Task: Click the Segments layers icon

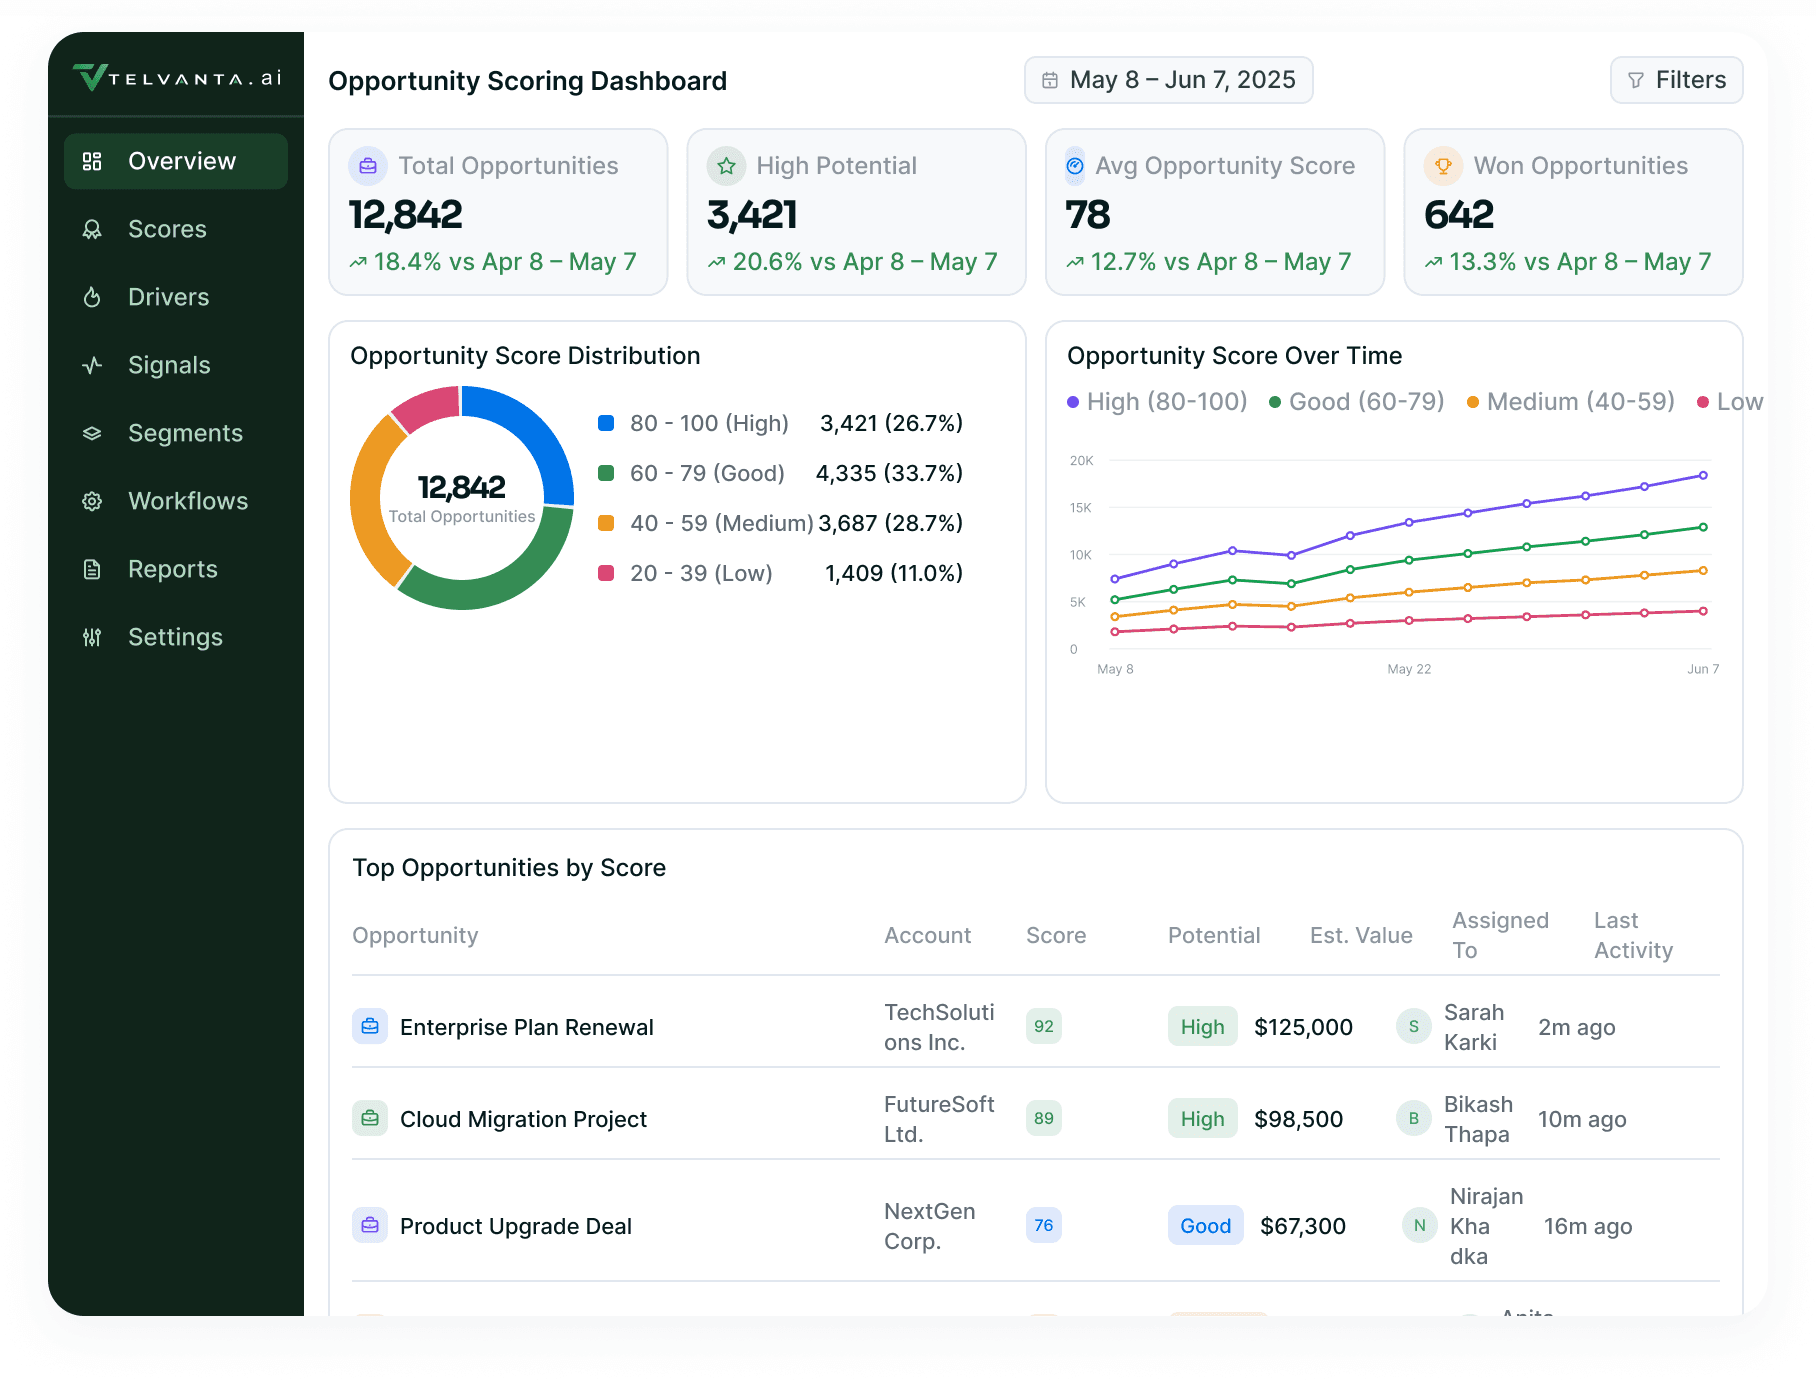Action: 92,433
